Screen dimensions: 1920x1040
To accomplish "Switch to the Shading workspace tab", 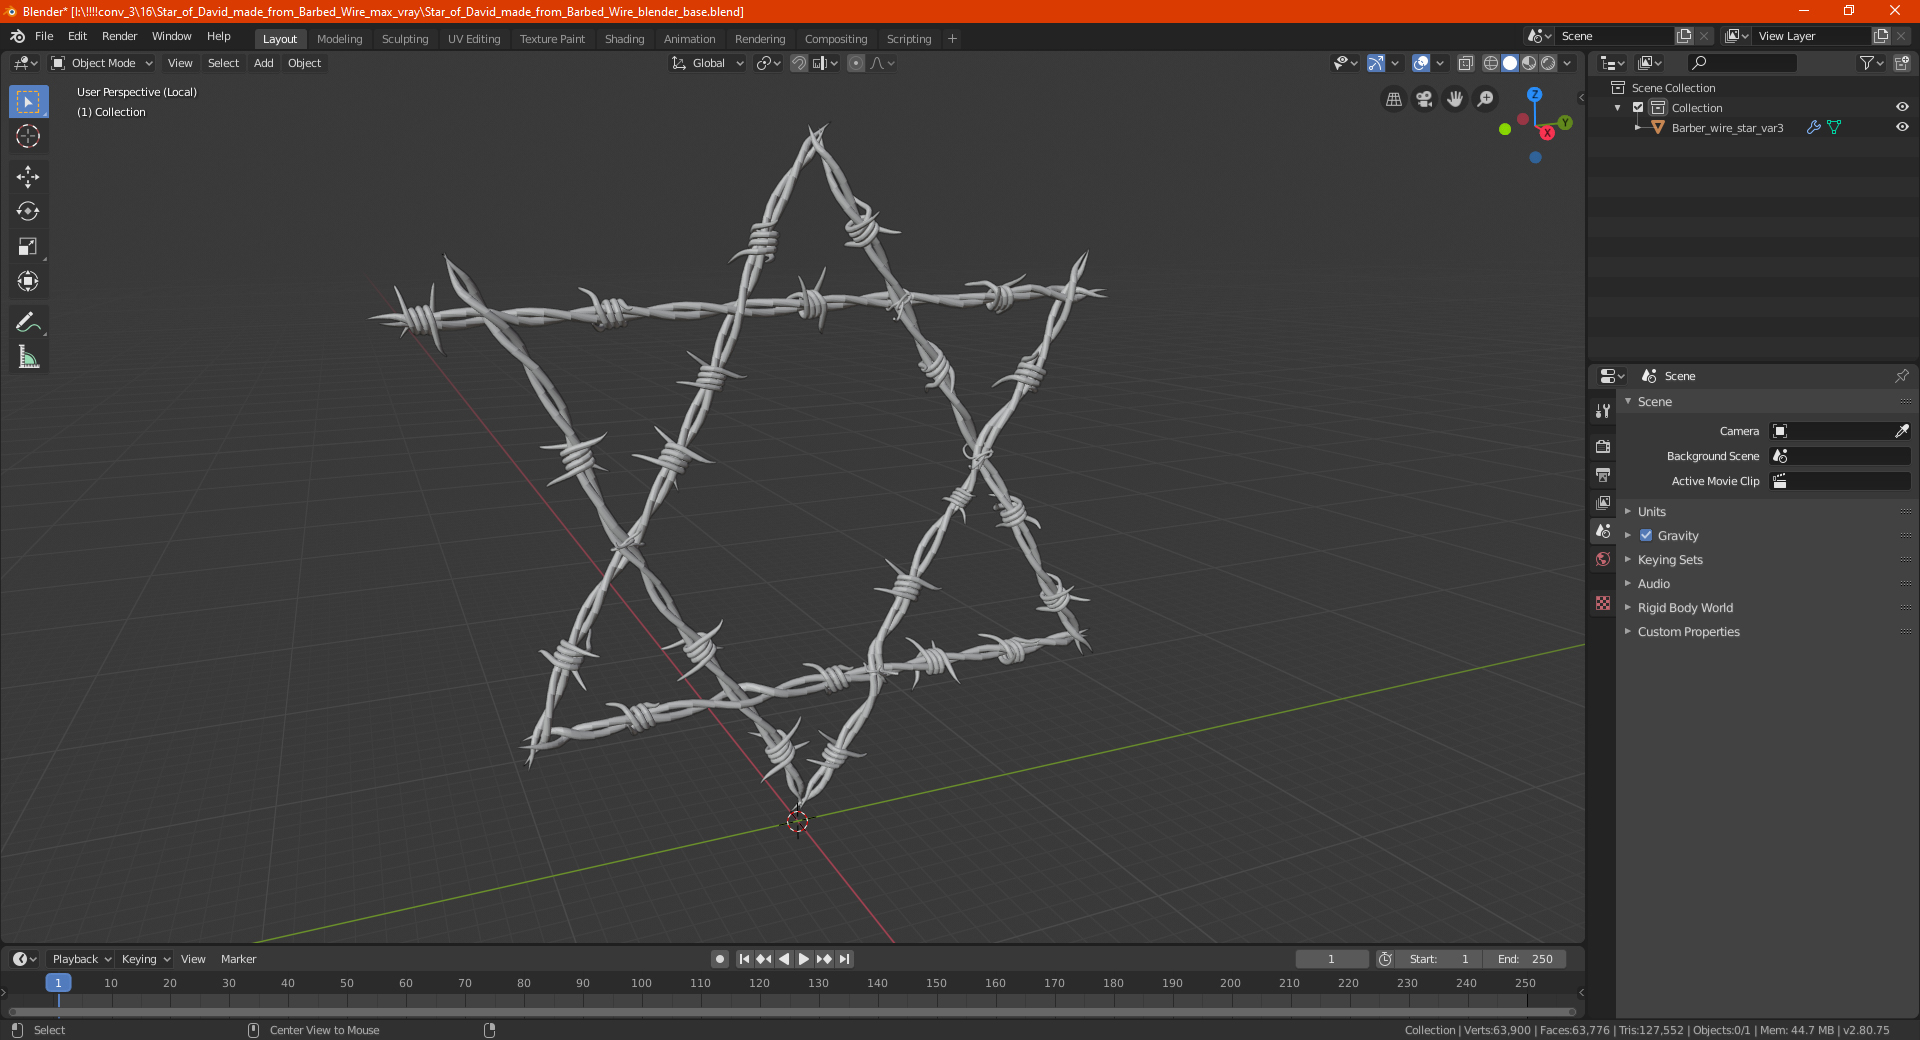I will coord(624,39).
